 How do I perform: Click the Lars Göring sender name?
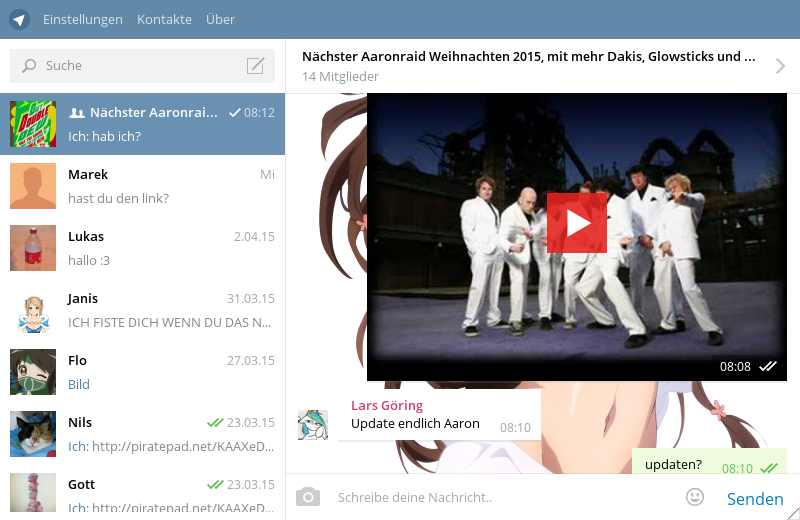(x=387, y=405)
